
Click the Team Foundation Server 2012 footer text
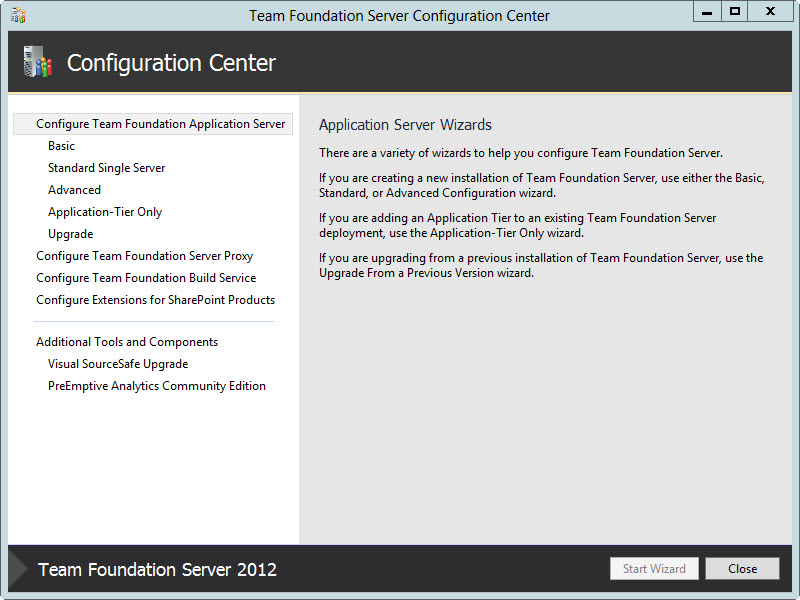click(157, 569)
